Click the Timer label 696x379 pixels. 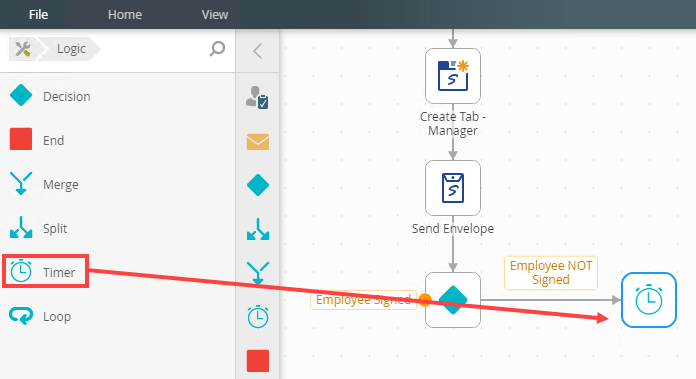click(x=59, y=272)
